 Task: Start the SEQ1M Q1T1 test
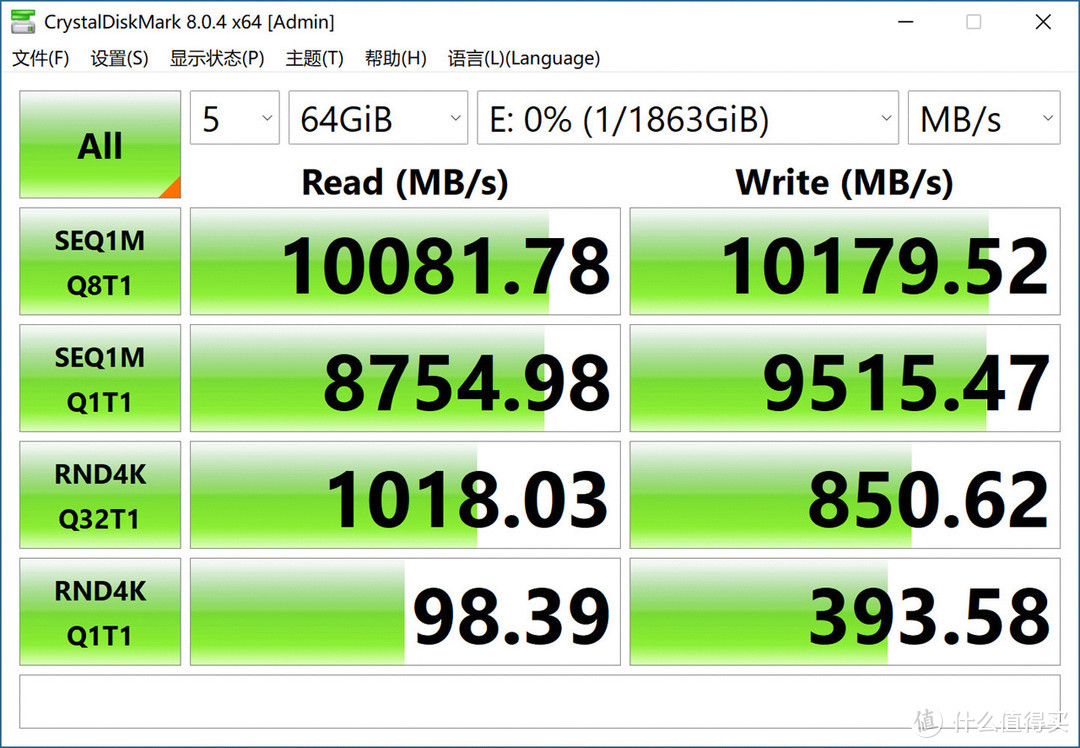tap(100, 378)
